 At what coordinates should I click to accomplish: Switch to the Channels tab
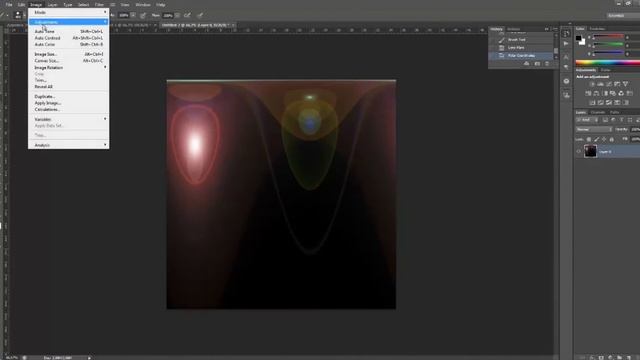pos(598,112)
